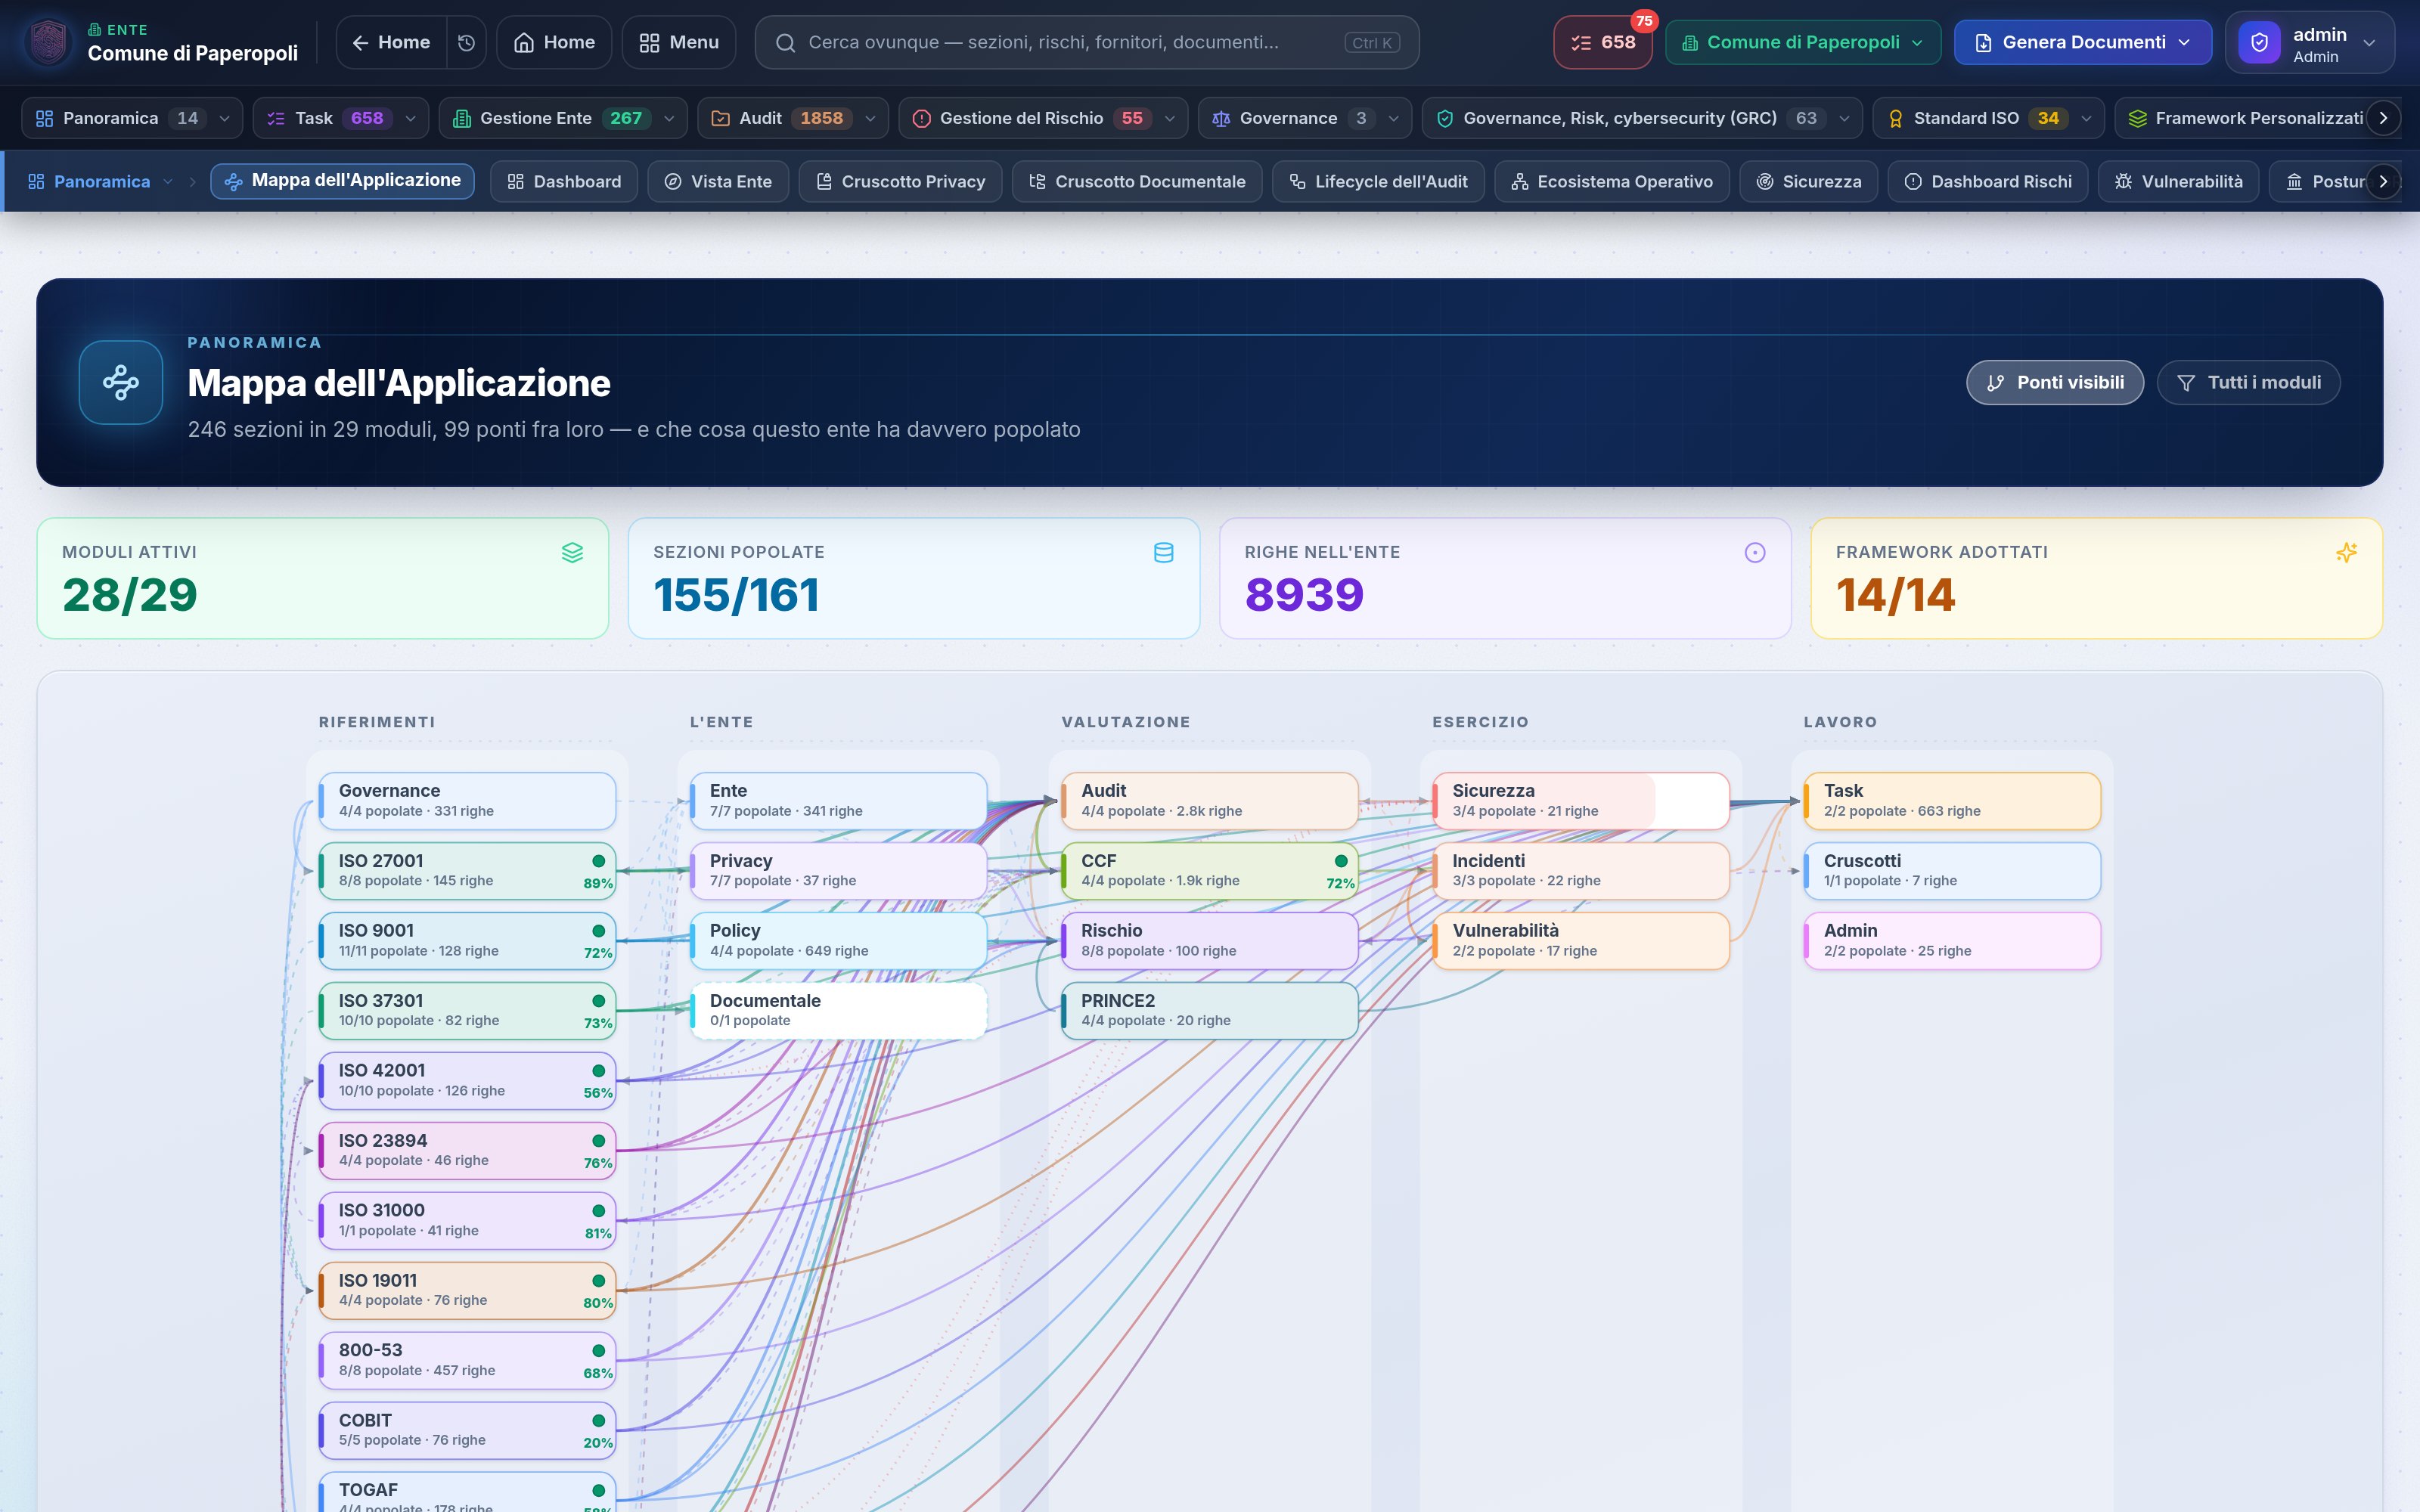Click the Comune di Paperopoli shield logo
The image size is (2420, 1512).
pos(48,42)
